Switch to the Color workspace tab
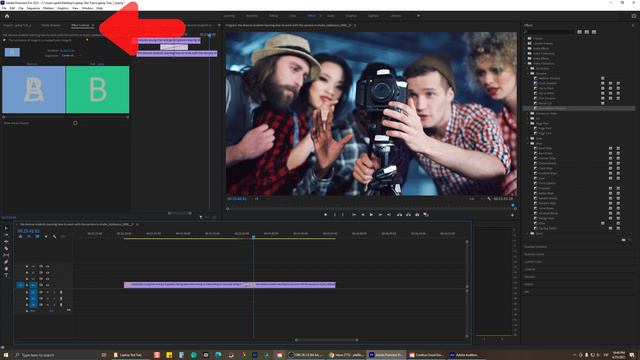 tap(293, 16)
